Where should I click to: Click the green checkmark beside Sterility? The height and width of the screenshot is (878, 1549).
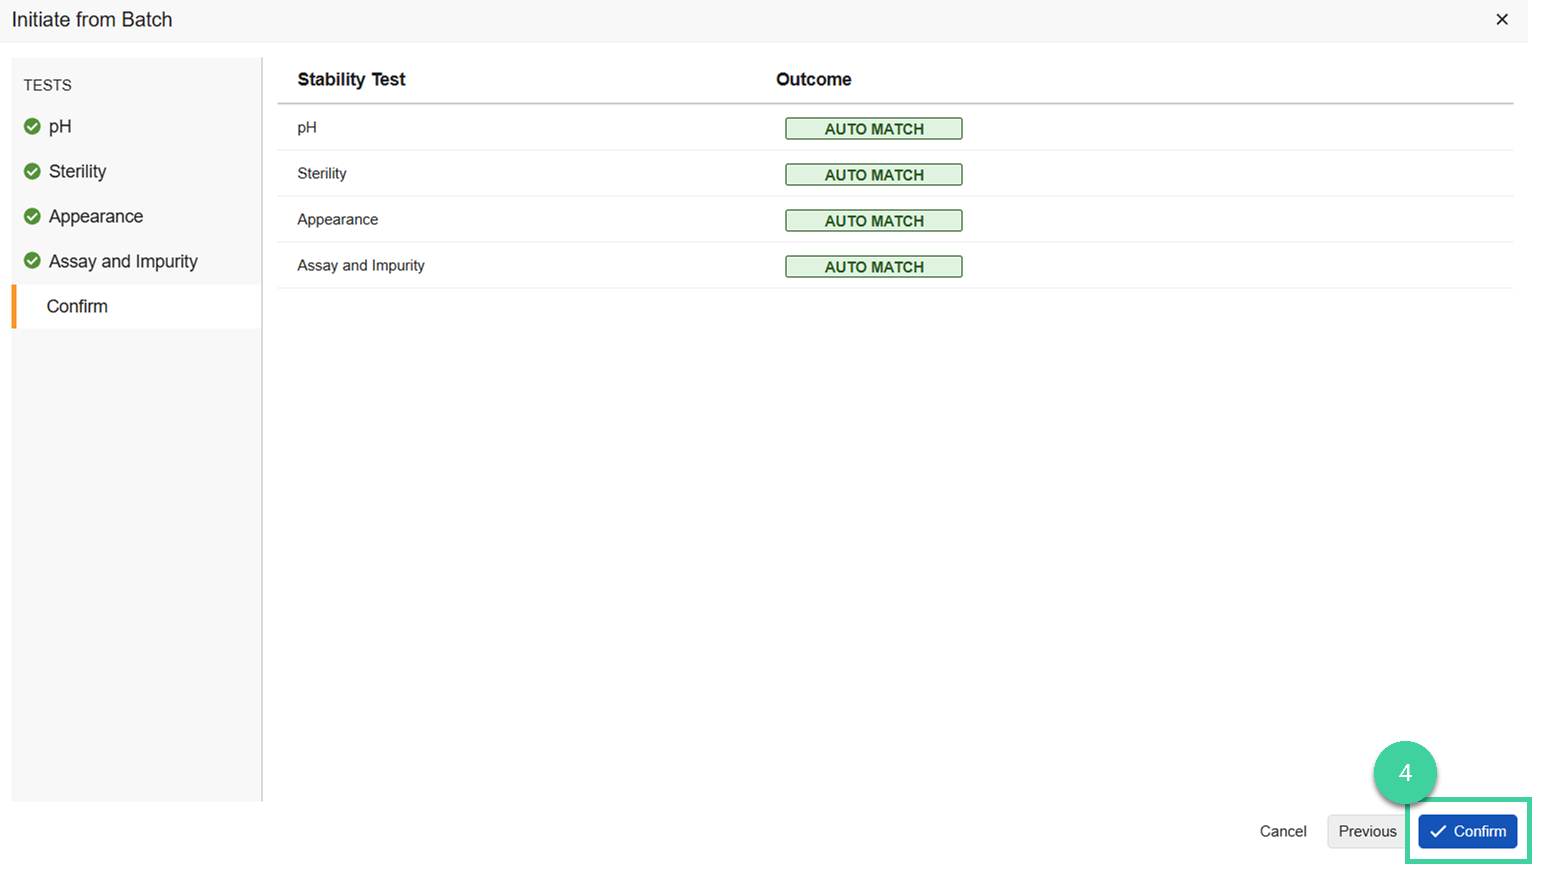[31, 171]
